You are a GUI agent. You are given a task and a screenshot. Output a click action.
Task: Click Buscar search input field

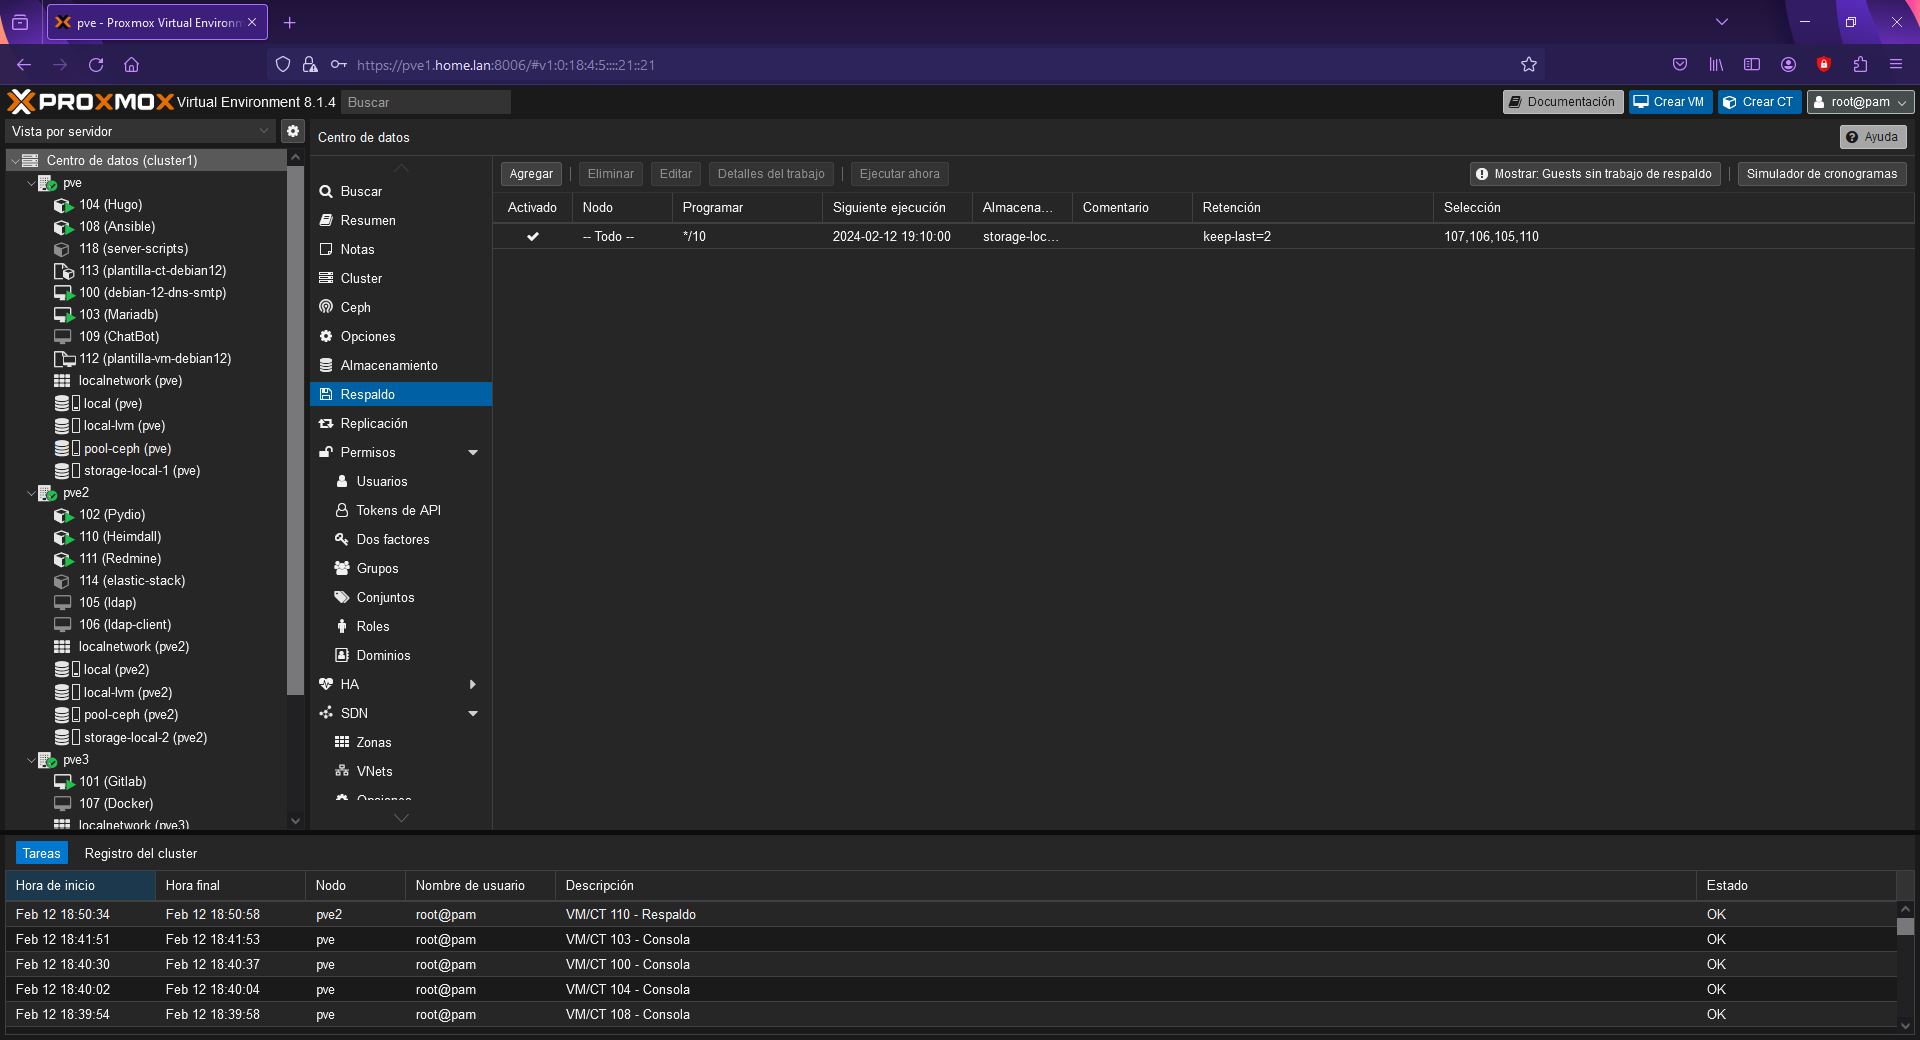(x=426, y=102)
